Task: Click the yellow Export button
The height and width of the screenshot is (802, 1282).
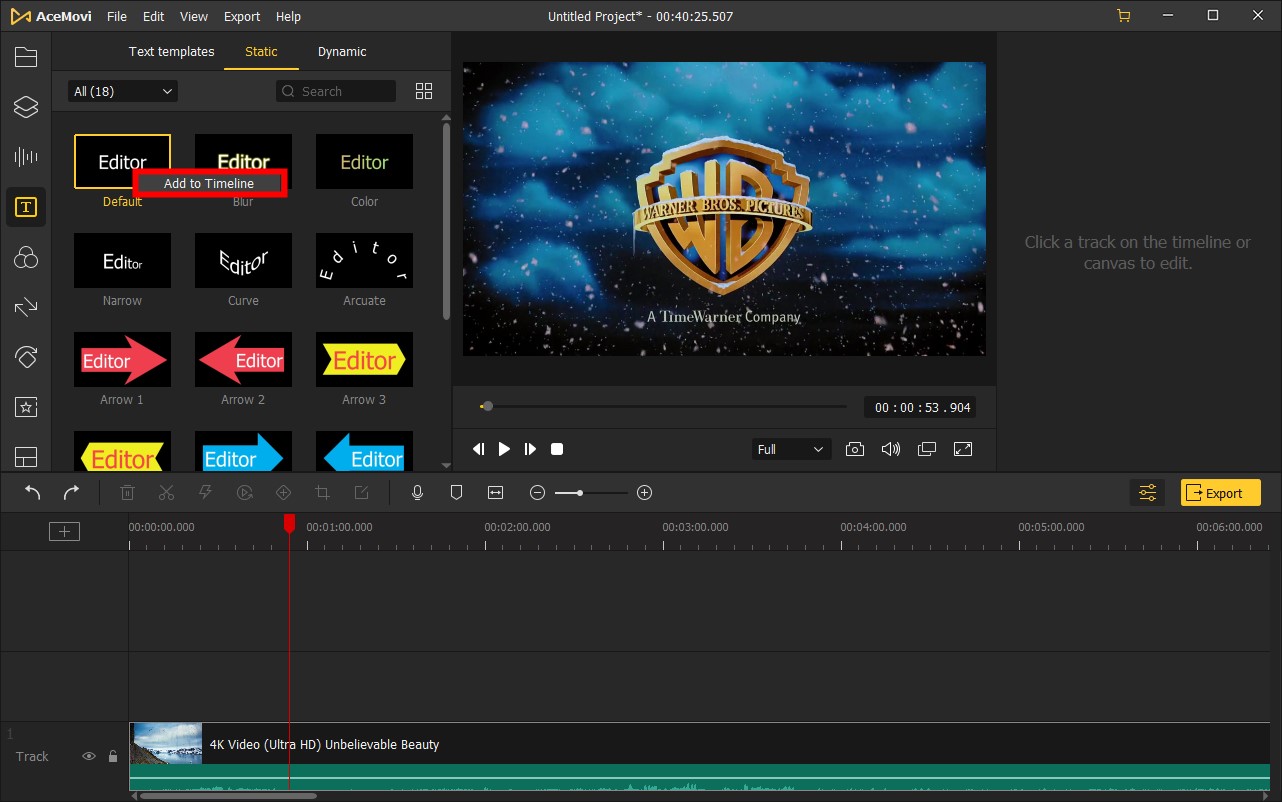Action: pyautogui.click(x=1220, y=493)
